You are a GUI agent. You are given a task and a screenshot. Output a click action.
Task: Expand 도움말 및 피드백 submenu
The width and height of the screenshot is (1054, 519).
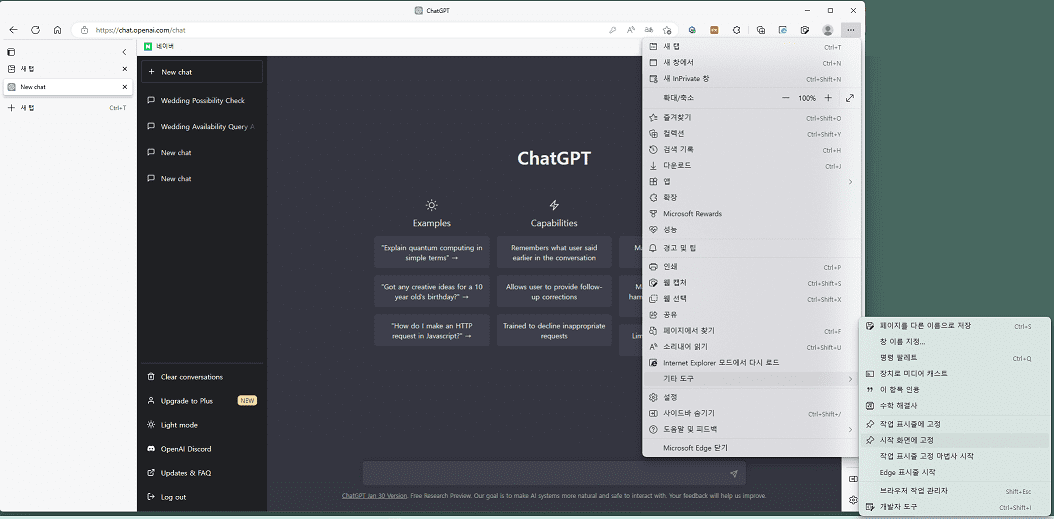click(751, 429)
